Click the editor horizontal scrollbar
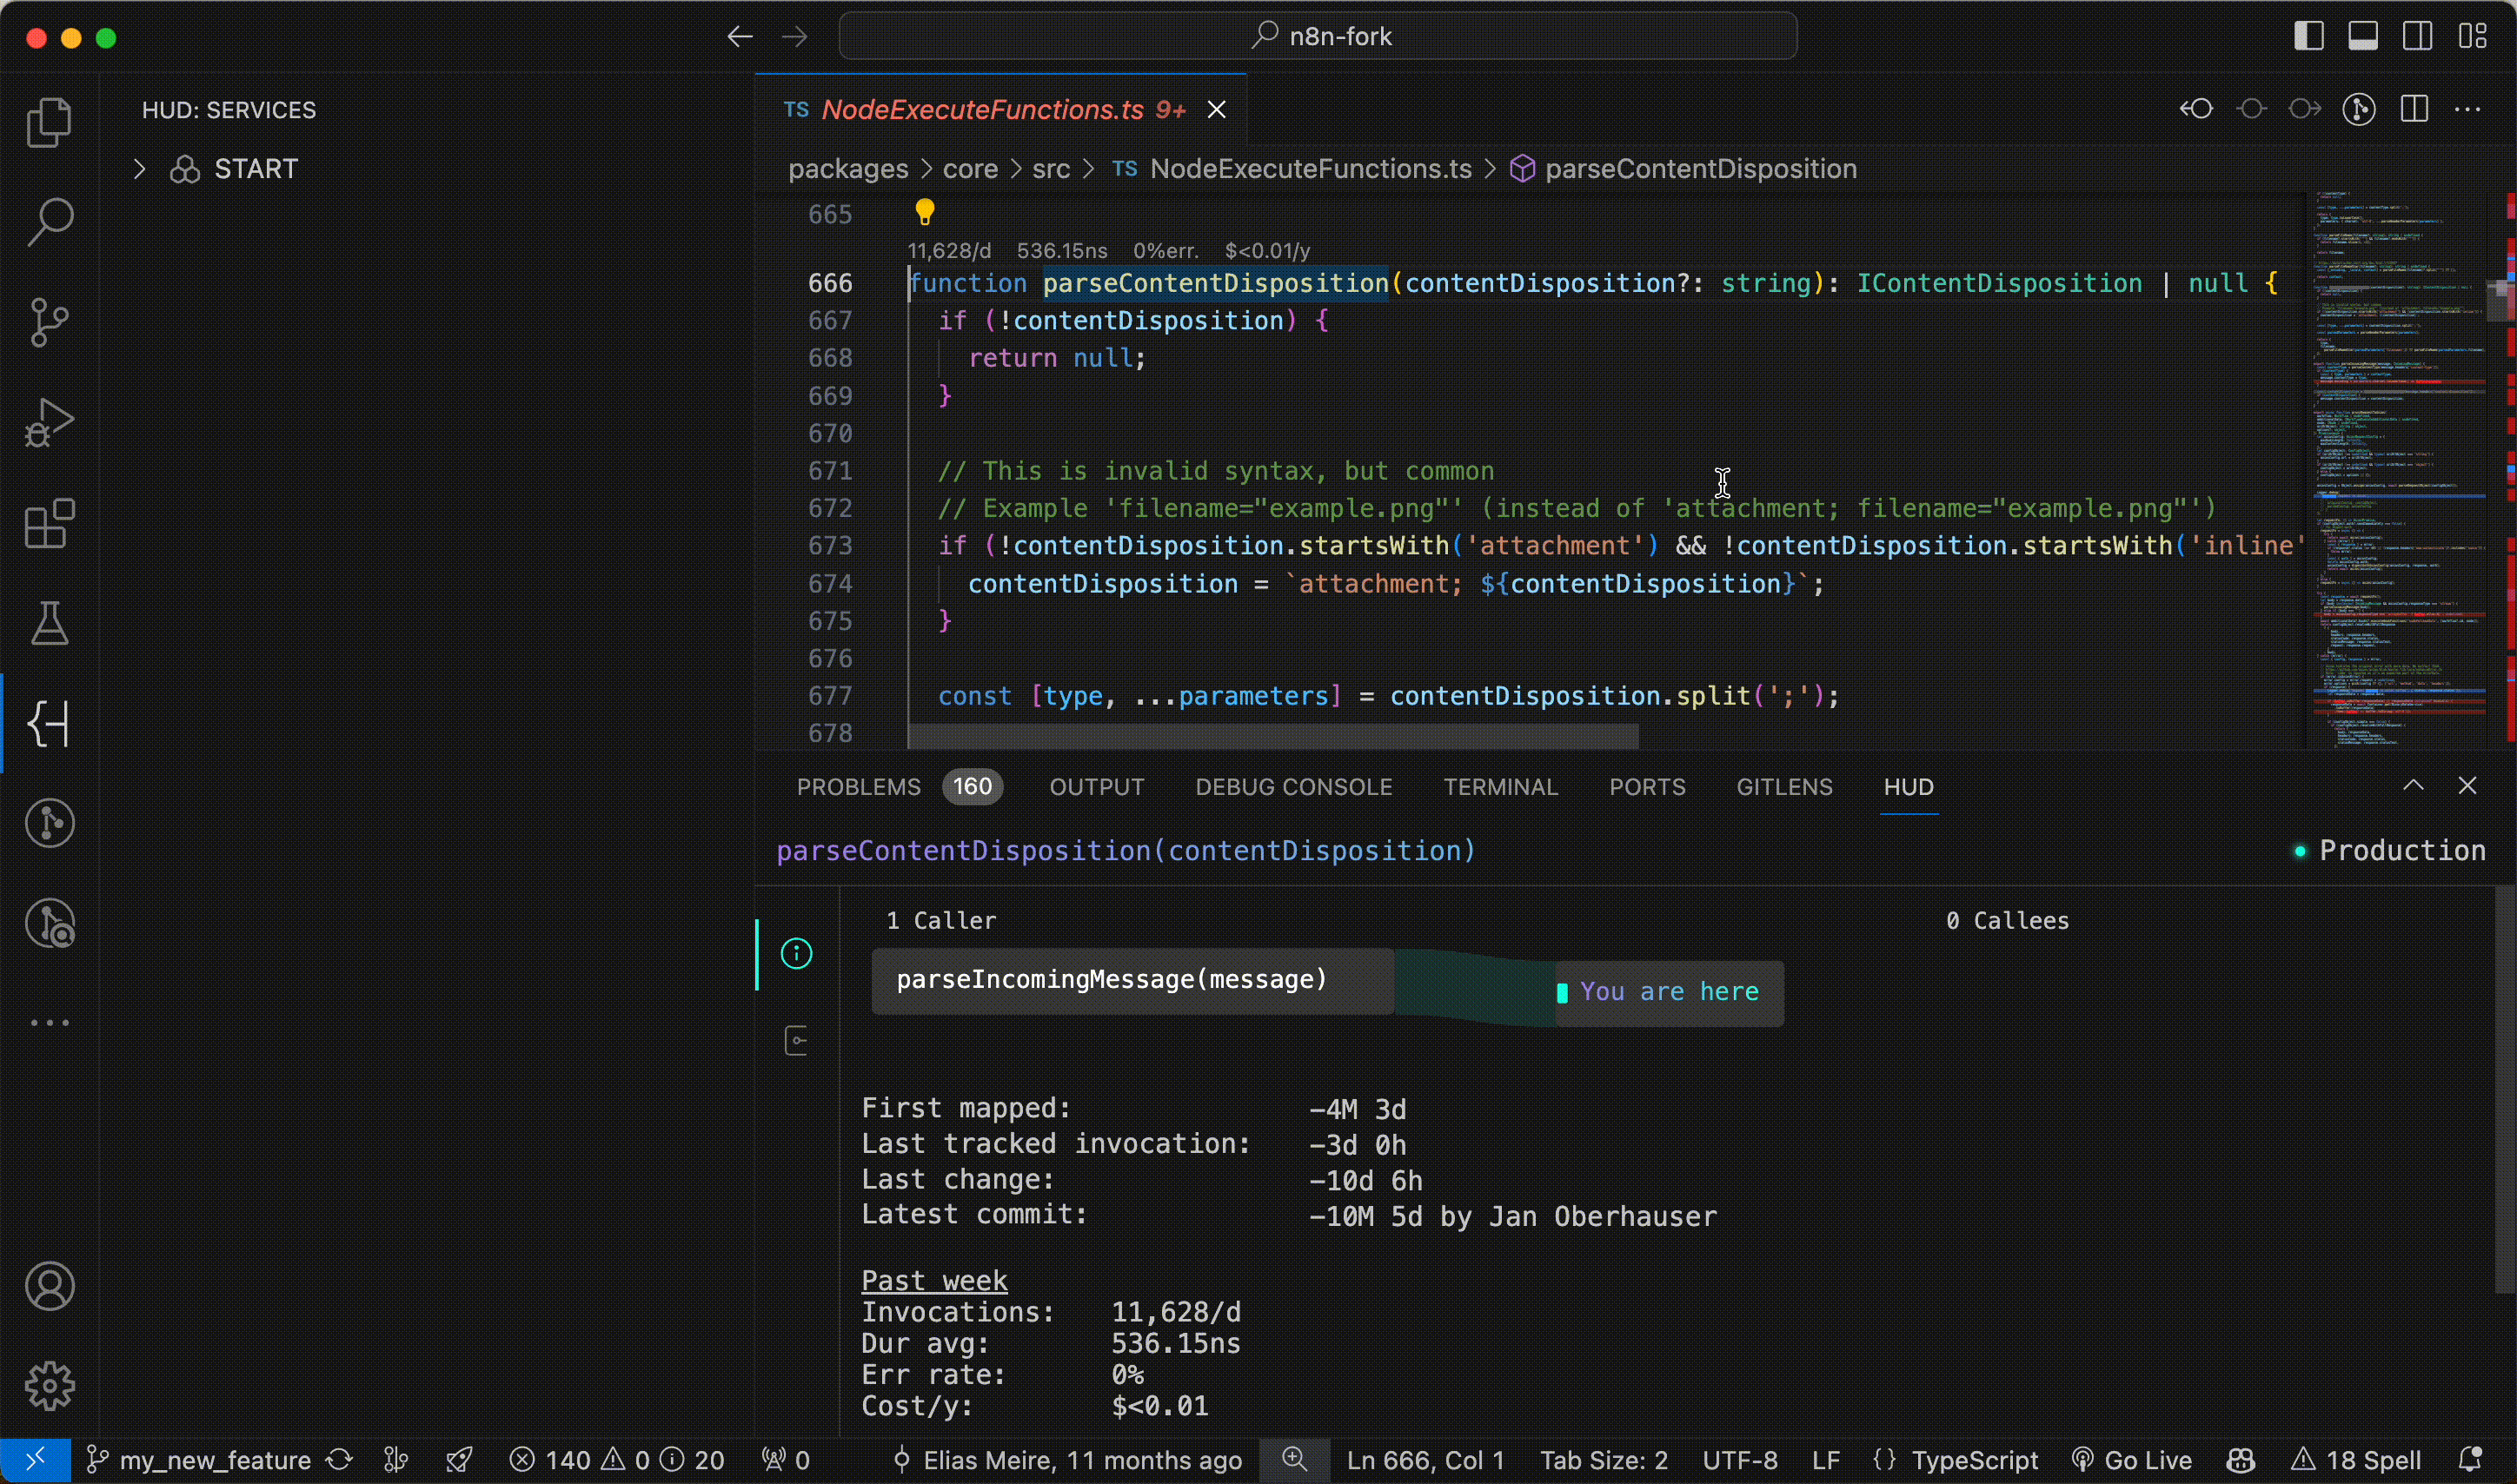Screen dimensions: 2517x1484 pos(1272,737)
